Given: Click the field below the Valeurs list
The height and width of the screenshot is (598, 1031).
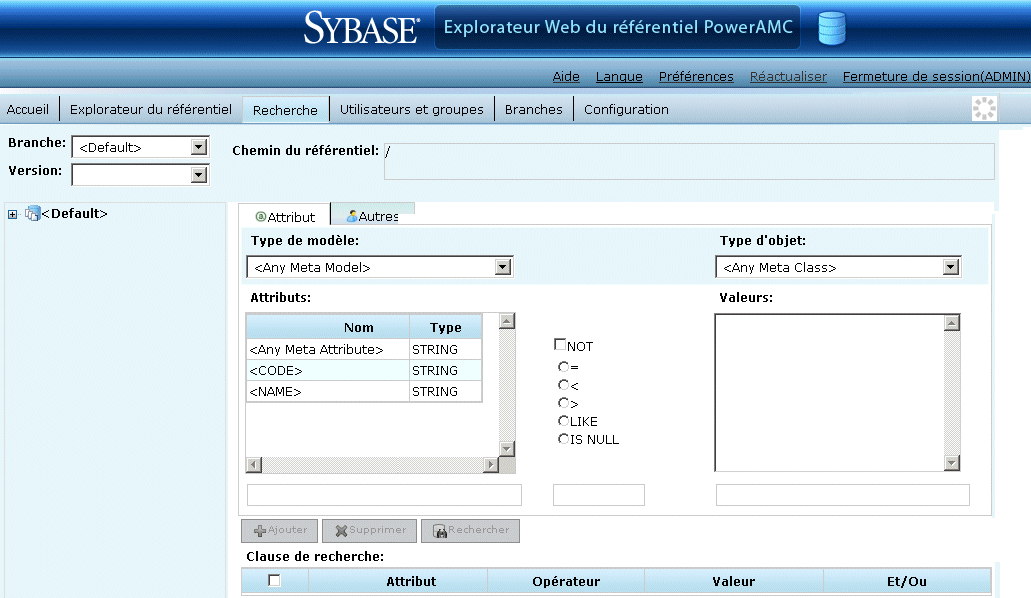Looking at the screenshot, I should (842, 495).
